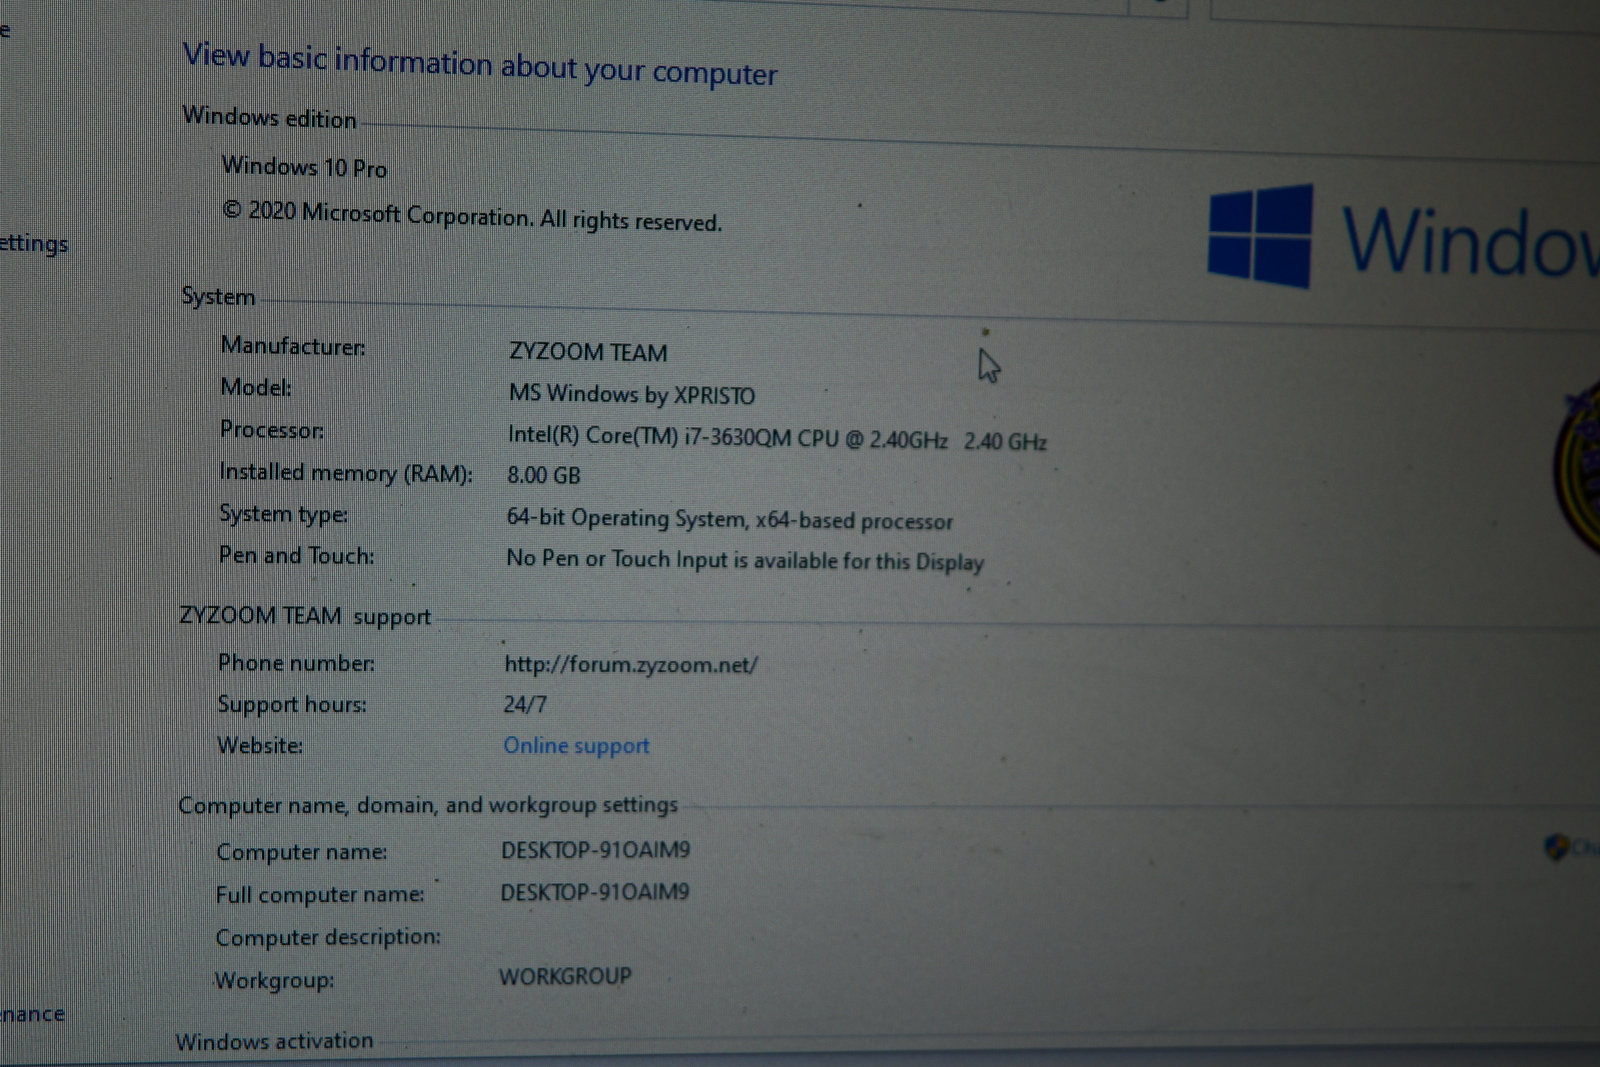
Task: Select the '64-bit Operating System' system type value
Action: tap(729, 519)
